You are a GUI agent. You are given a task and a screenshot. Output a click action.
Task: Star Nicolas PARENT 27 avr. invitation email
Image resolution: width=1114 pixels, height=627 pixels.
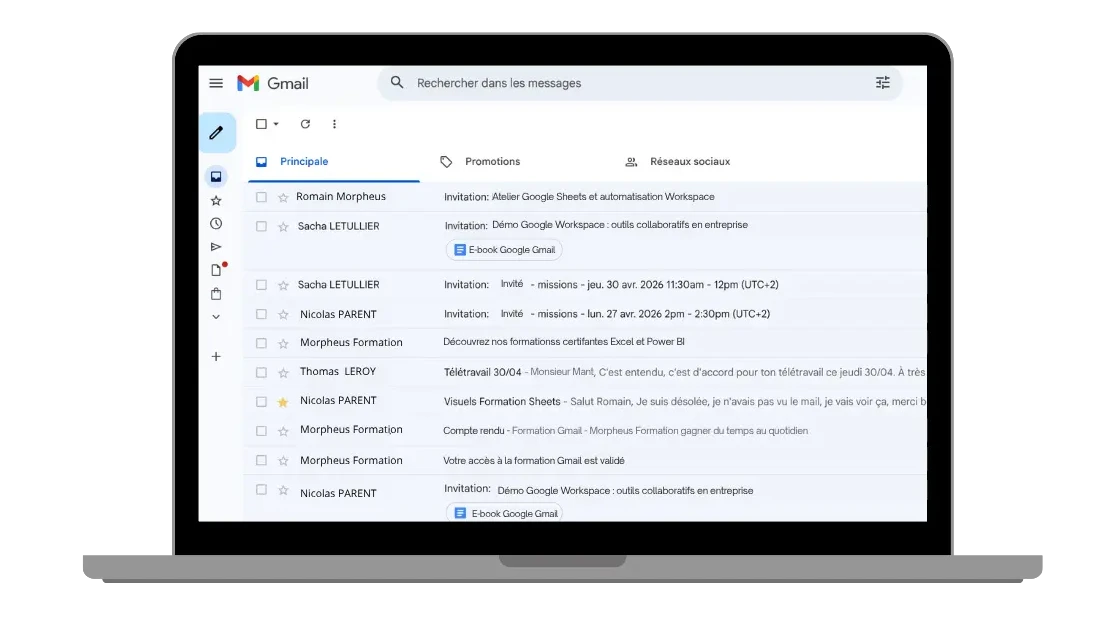(x=283, y=315)
